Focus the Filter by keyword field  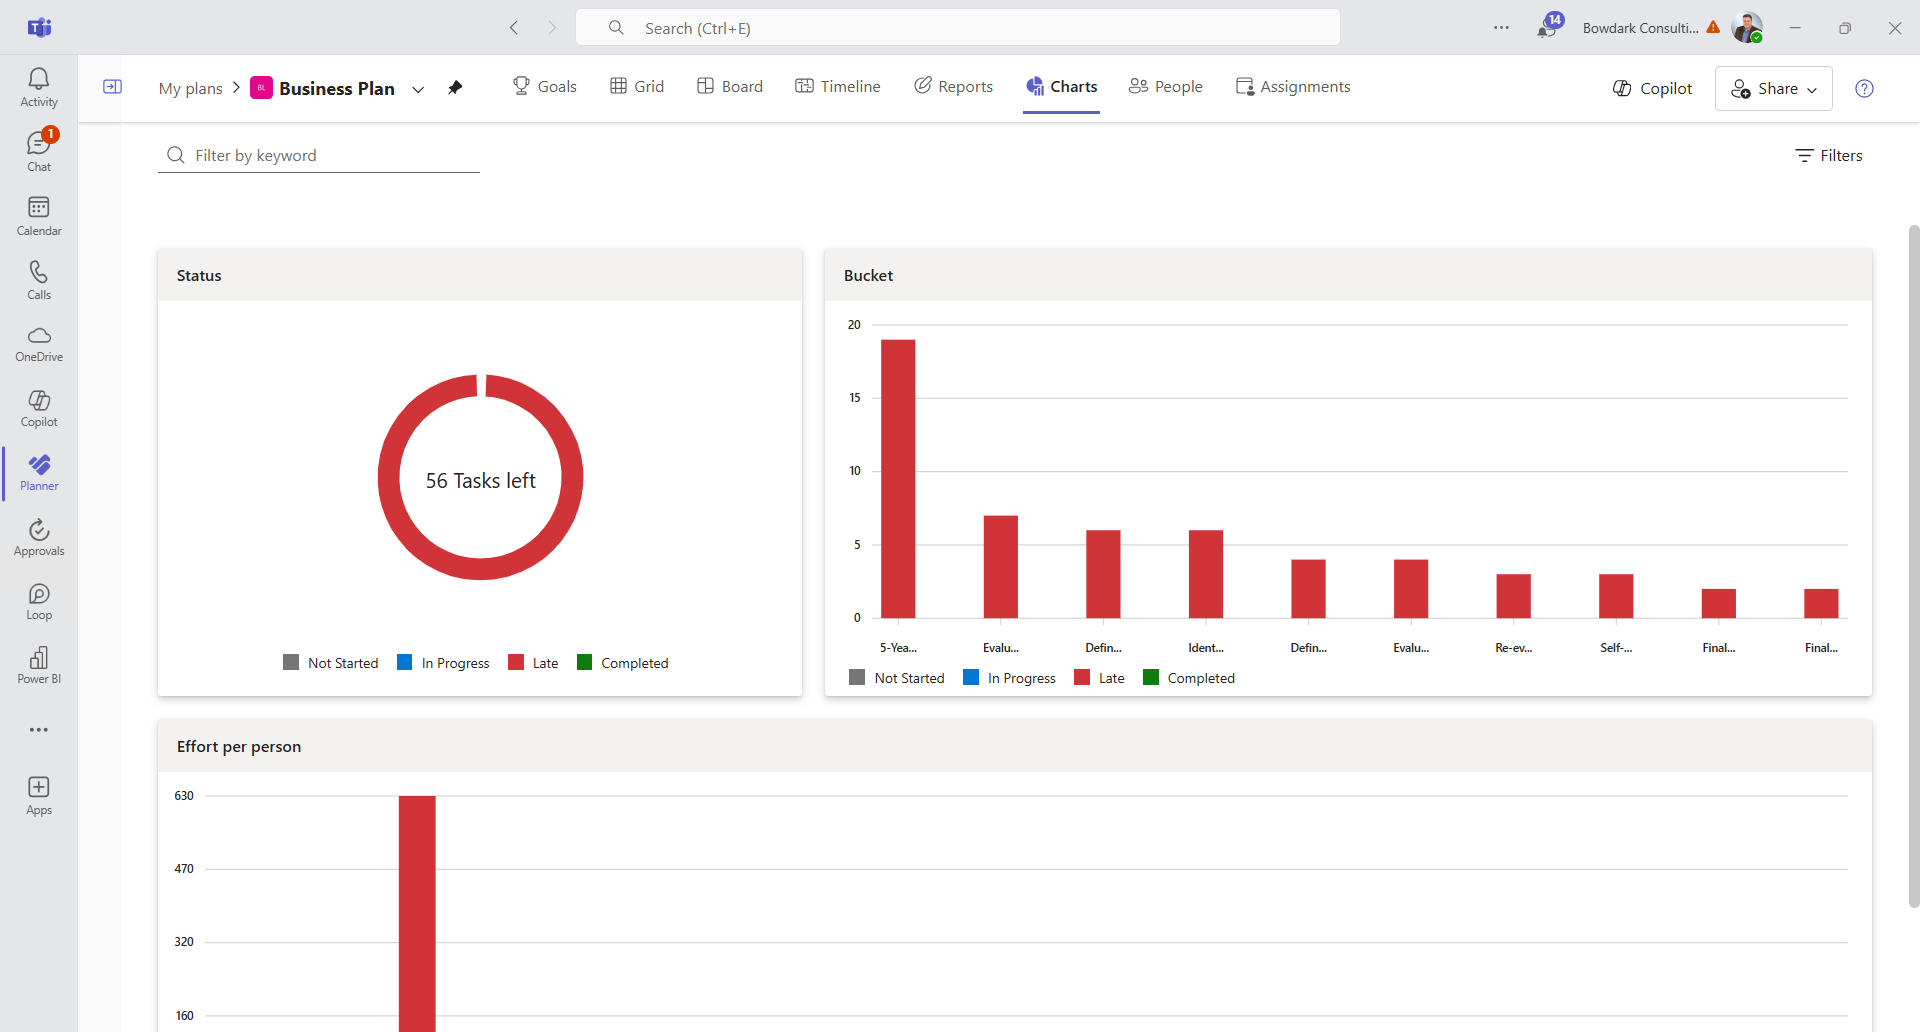pyautogui.click(x=319, y=155)
